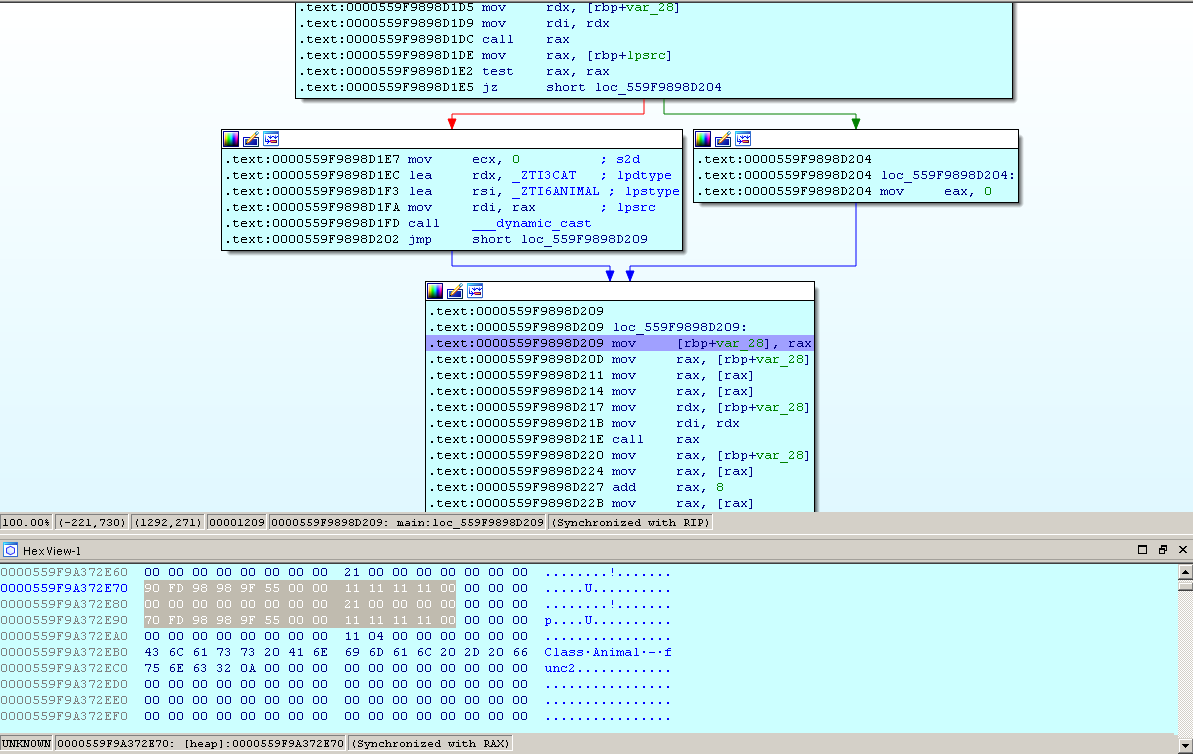Click the test rax, rax instruction
1193x754 pixels.
[455, 71]
